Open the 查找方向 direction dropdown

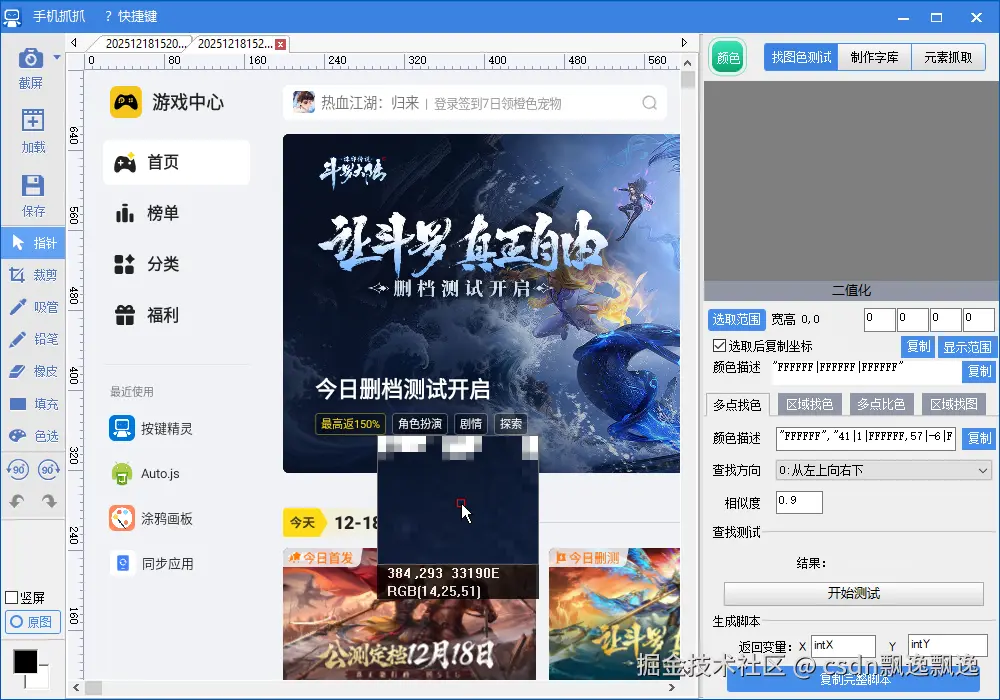[x=884, y=470]
